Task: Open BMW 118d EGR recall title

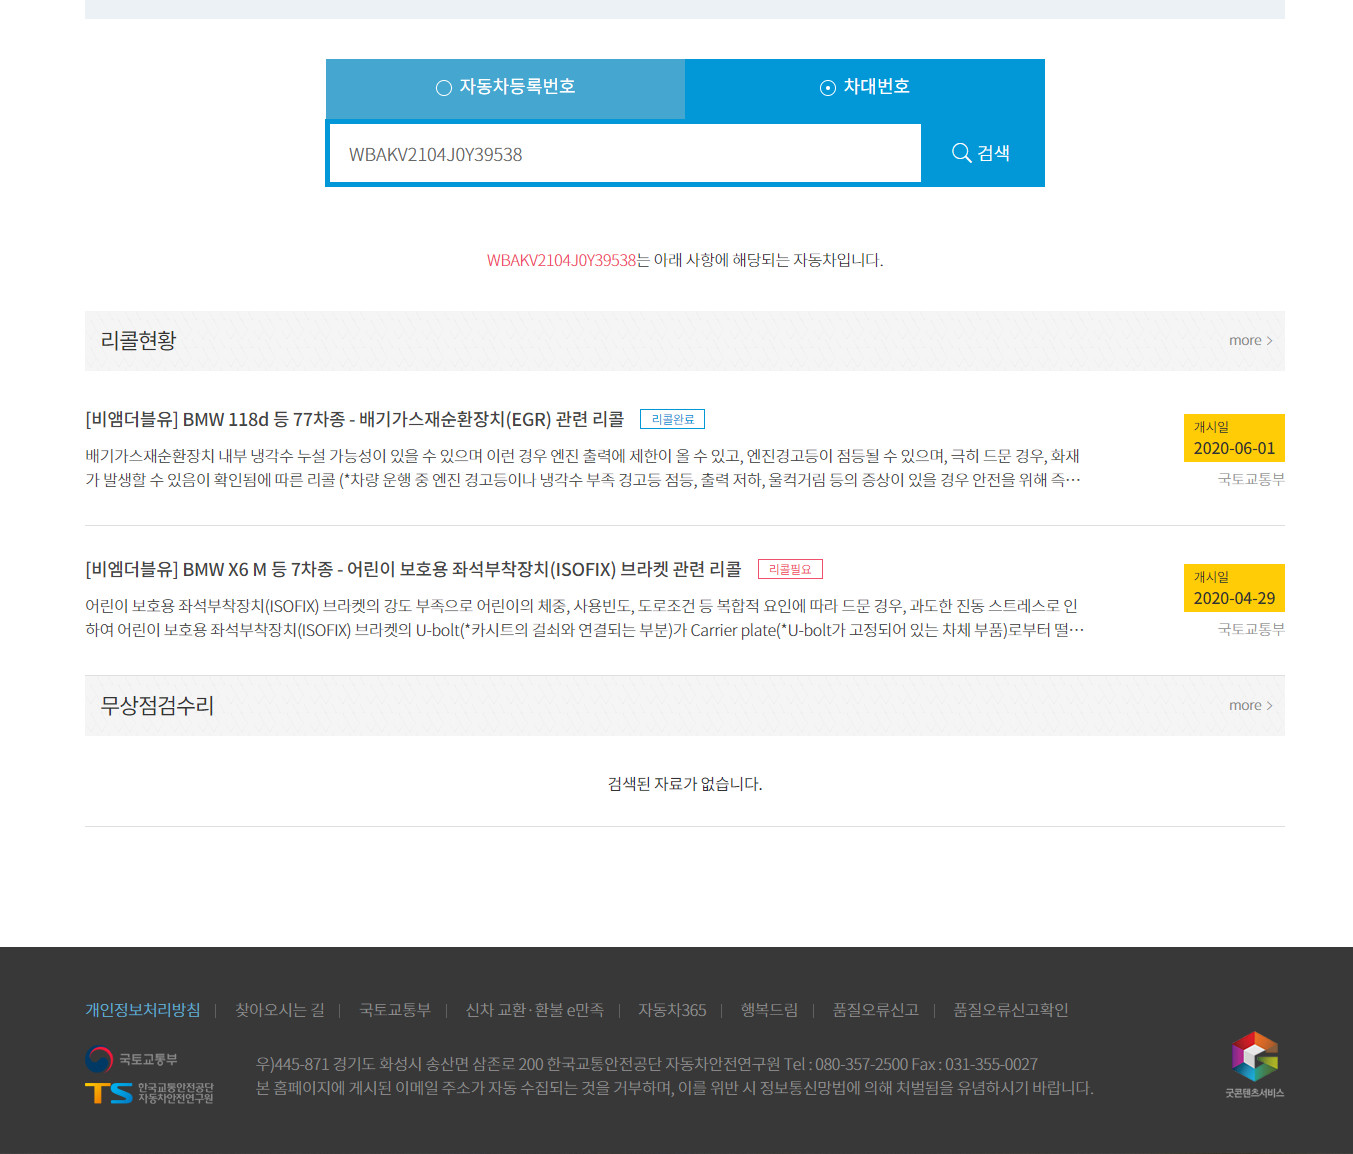Action: tap(355, 419)
